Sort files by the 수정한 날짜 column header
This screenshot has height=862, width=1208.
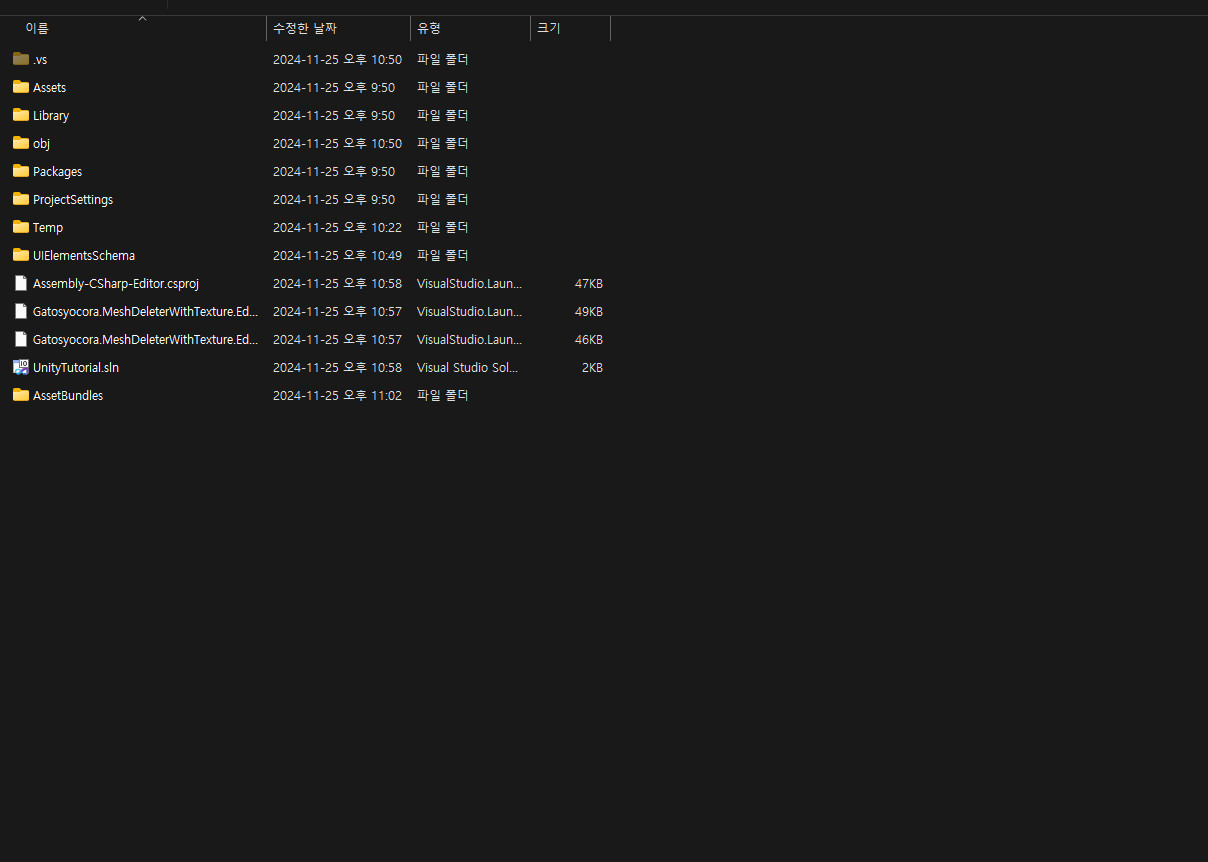pyautogui.click(x=304, y=29)
